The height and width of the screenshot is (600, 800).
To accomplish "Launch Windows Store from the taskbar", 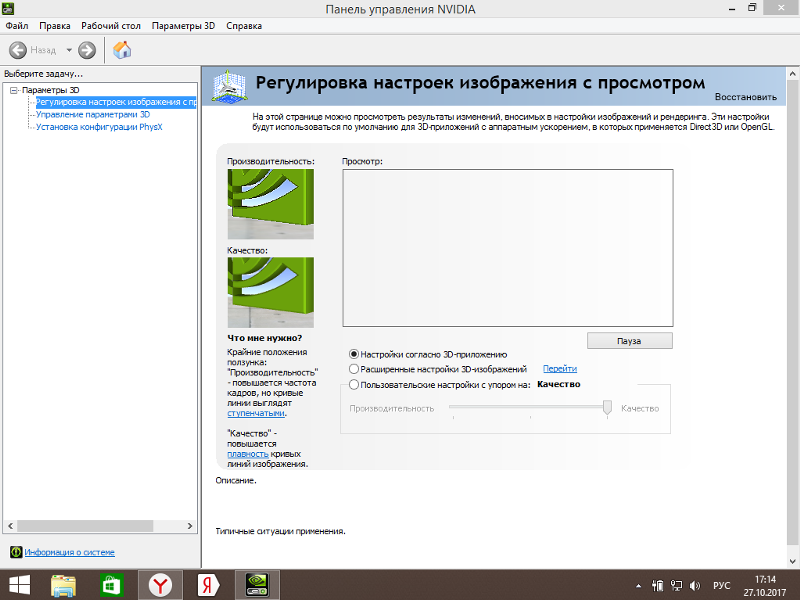I will tap(111, 585).
